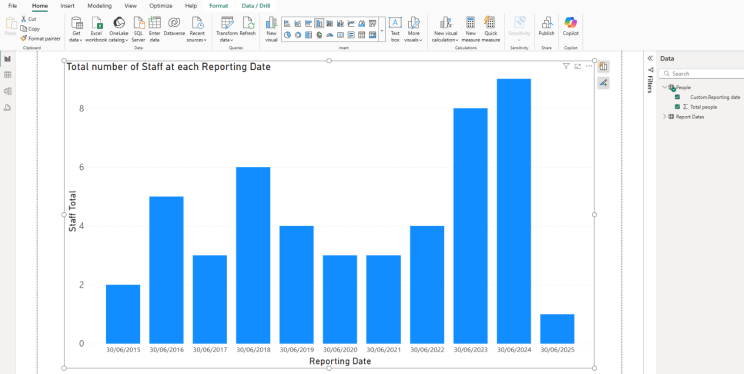Select the stacked bar chart visual type
Screen dimensions: 744x374
pos(287,23)
